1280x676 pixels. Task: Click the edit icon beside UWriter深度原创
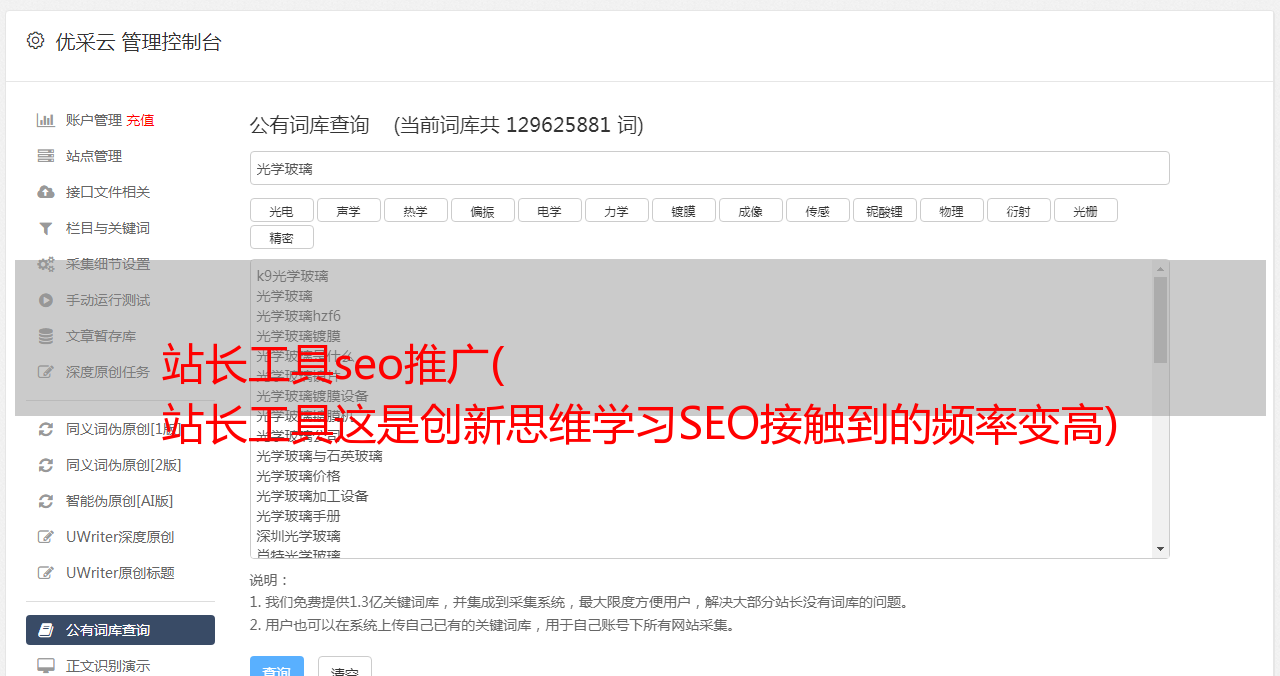point(45,537)
